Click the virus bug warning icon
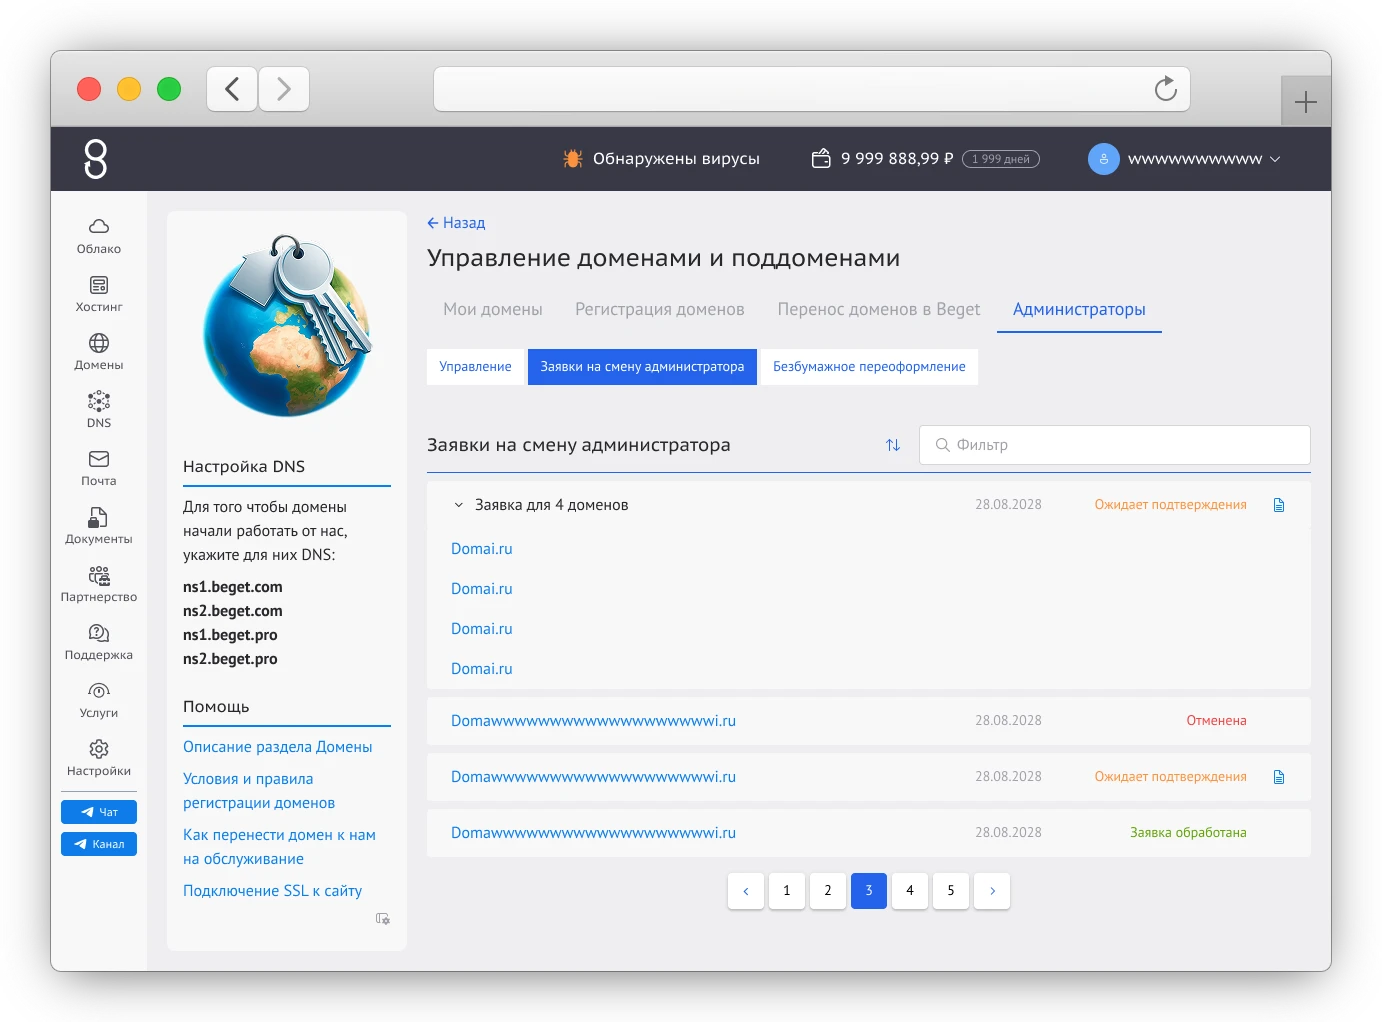The width and height of the screenshot is (1382, 1022). click(573, 158)
